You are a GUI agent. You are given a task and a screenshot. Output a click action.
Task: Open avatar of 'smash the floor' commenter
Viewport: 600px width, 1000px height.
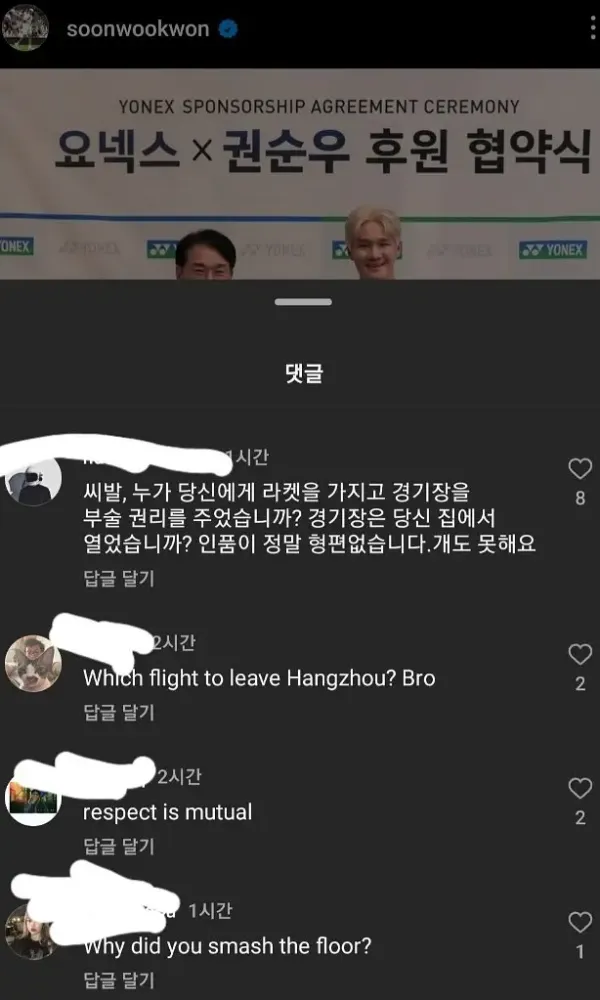(32, 932)
